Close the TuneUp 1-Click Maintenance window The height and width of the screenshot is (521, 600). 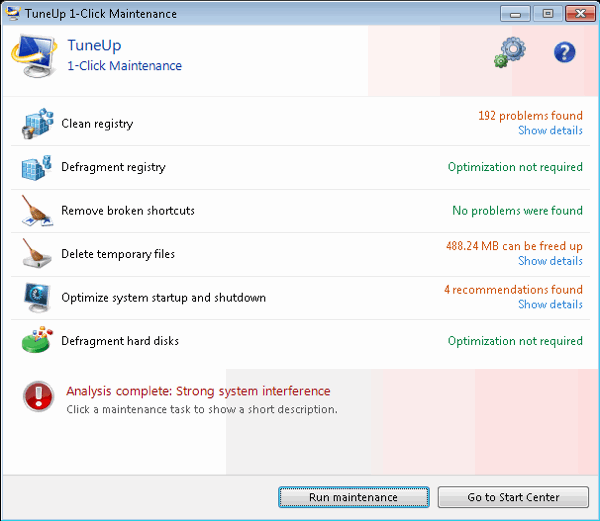tap(580, 14)
